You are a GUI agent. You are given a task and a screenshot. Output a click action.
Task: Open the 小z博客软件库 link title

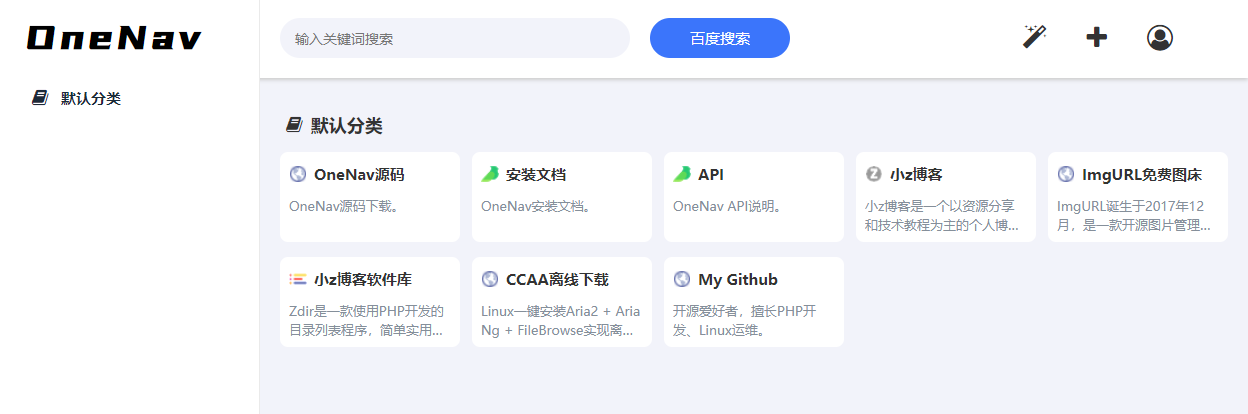pos(362,279)
